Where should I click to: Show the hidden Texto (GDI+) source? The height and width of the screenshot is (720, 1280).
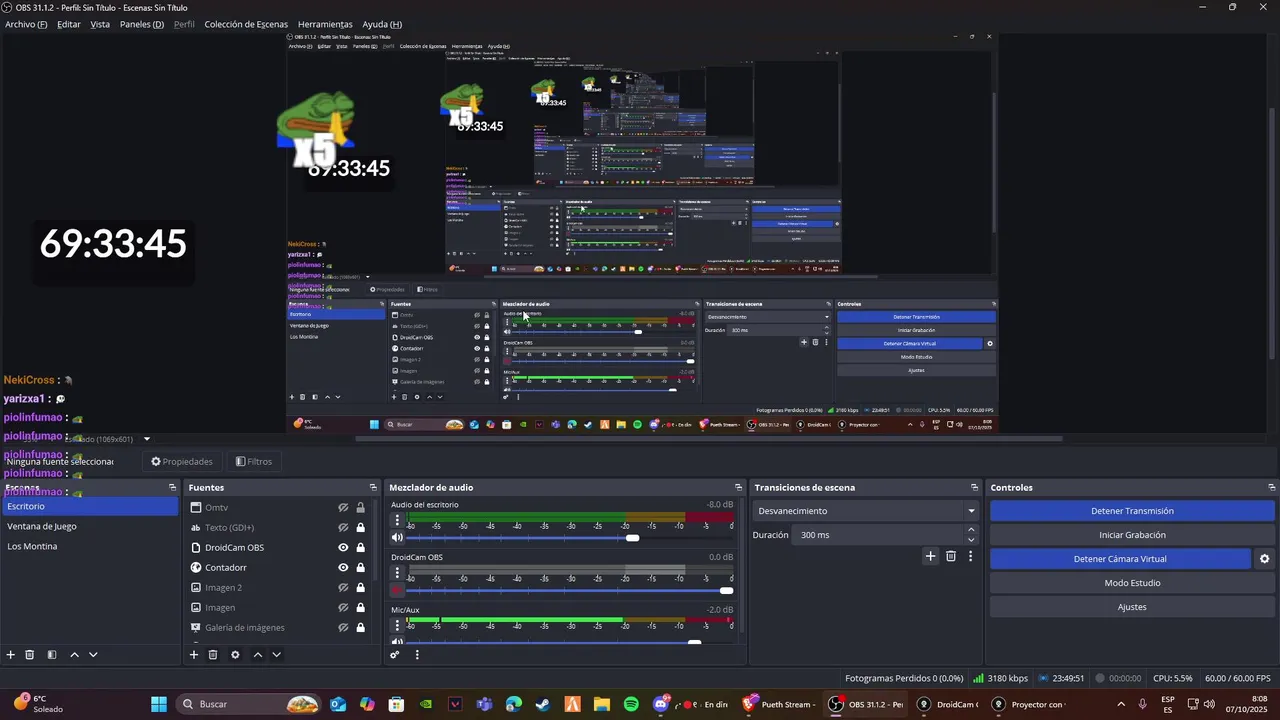click(343, 528)
